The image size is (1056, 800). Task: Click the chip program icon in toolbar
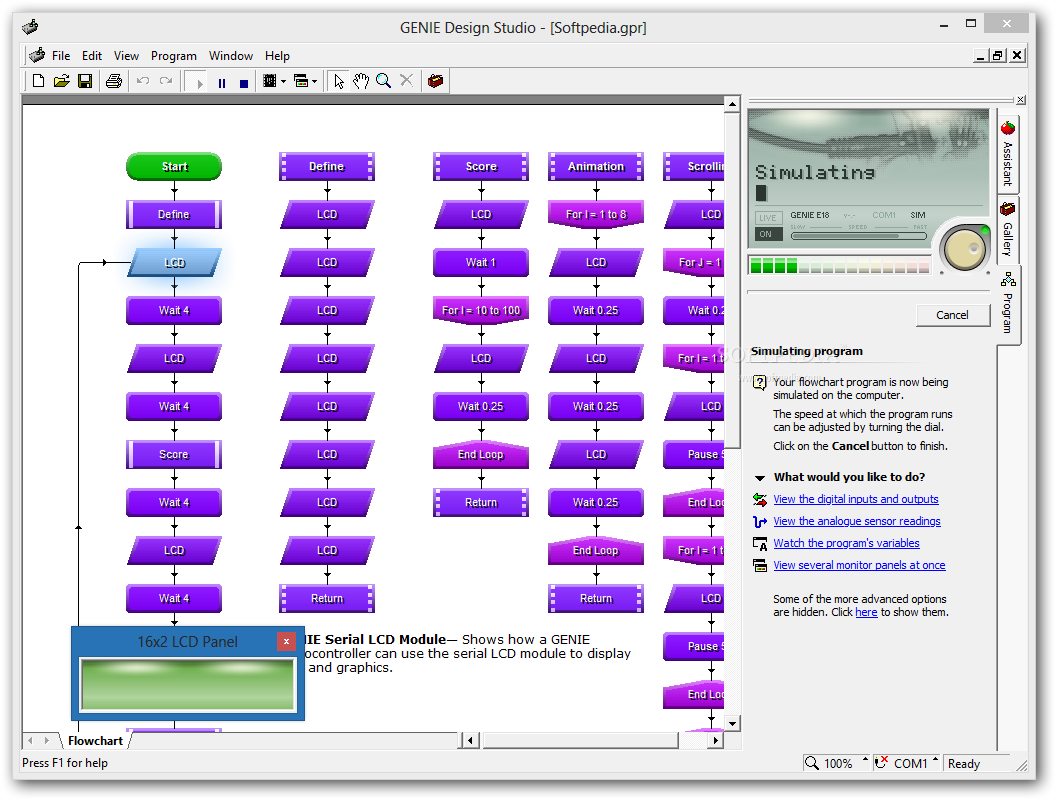(x=269, y=81)
